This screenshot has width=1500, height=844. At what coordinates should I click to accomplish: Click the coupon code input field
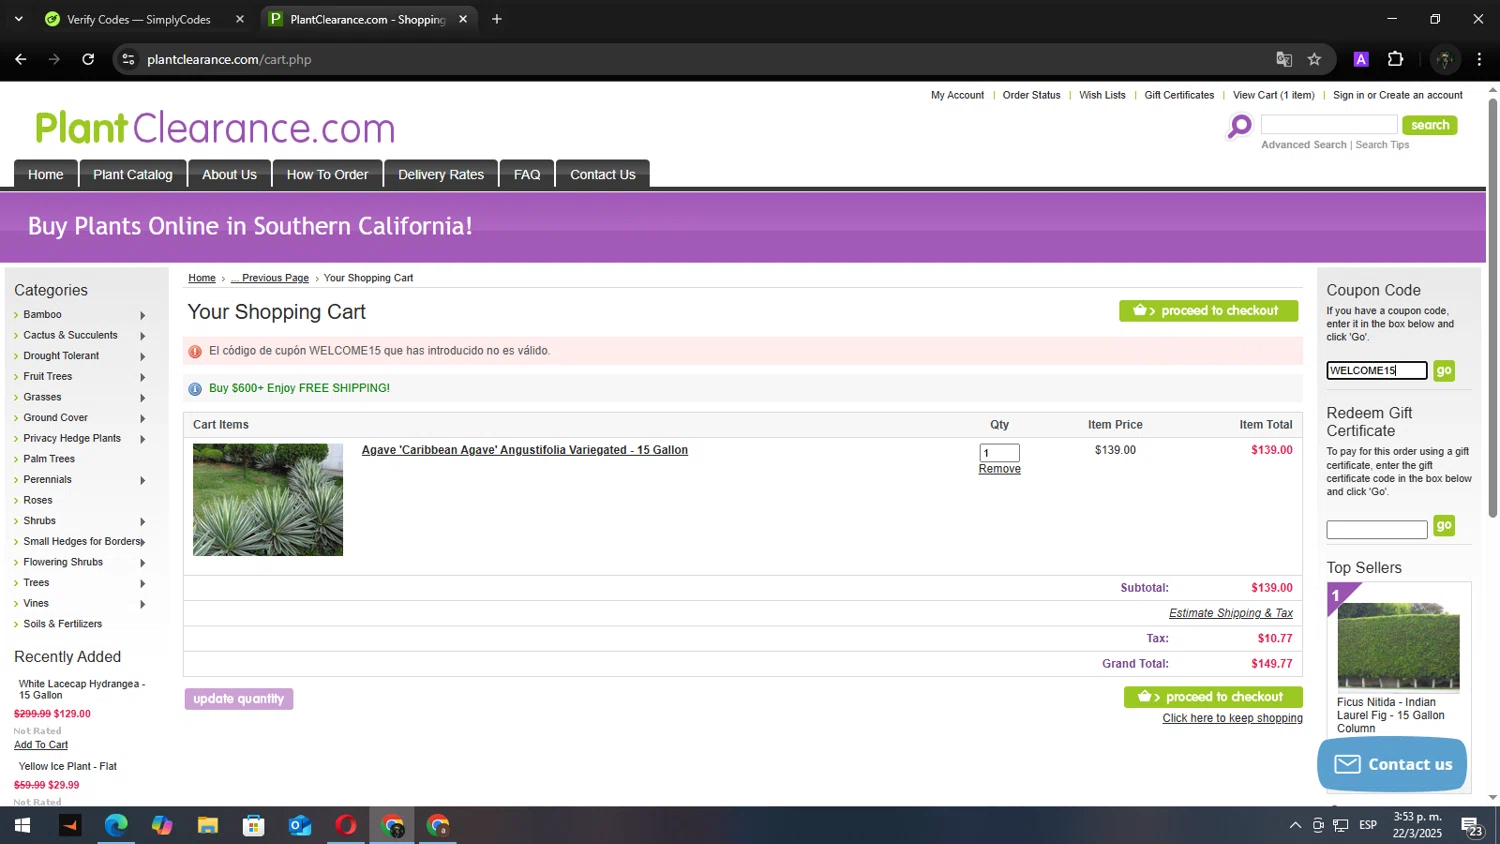click(x=1377, y=371)
